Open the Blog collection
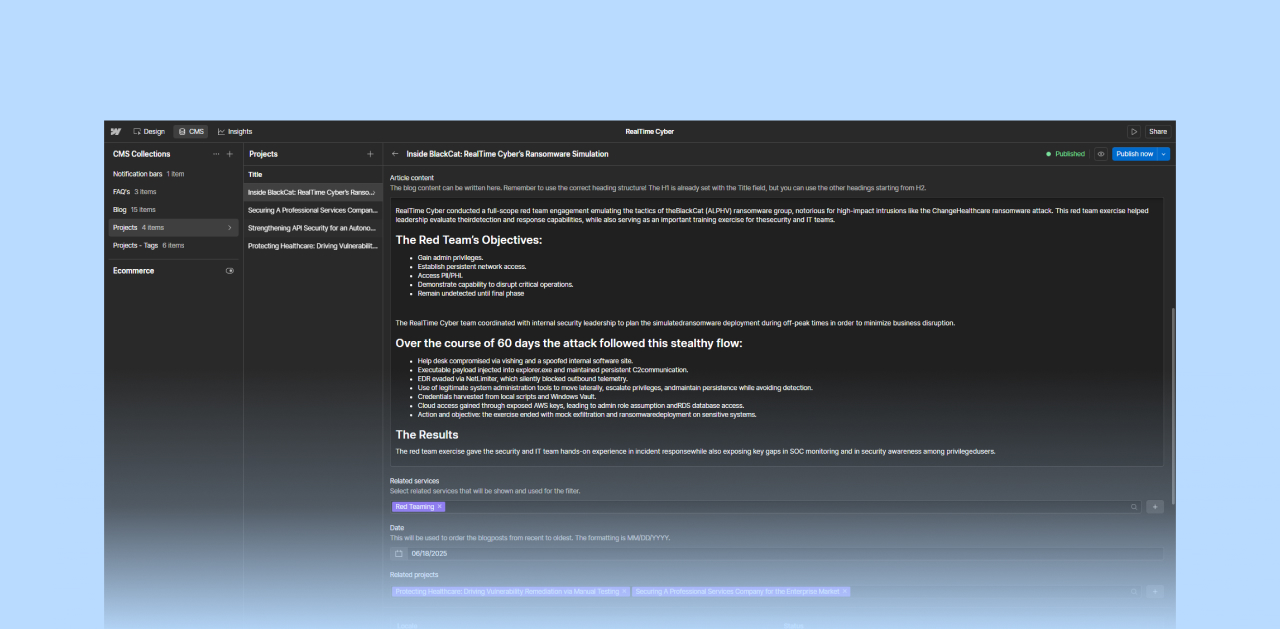 tap(173, 210)
